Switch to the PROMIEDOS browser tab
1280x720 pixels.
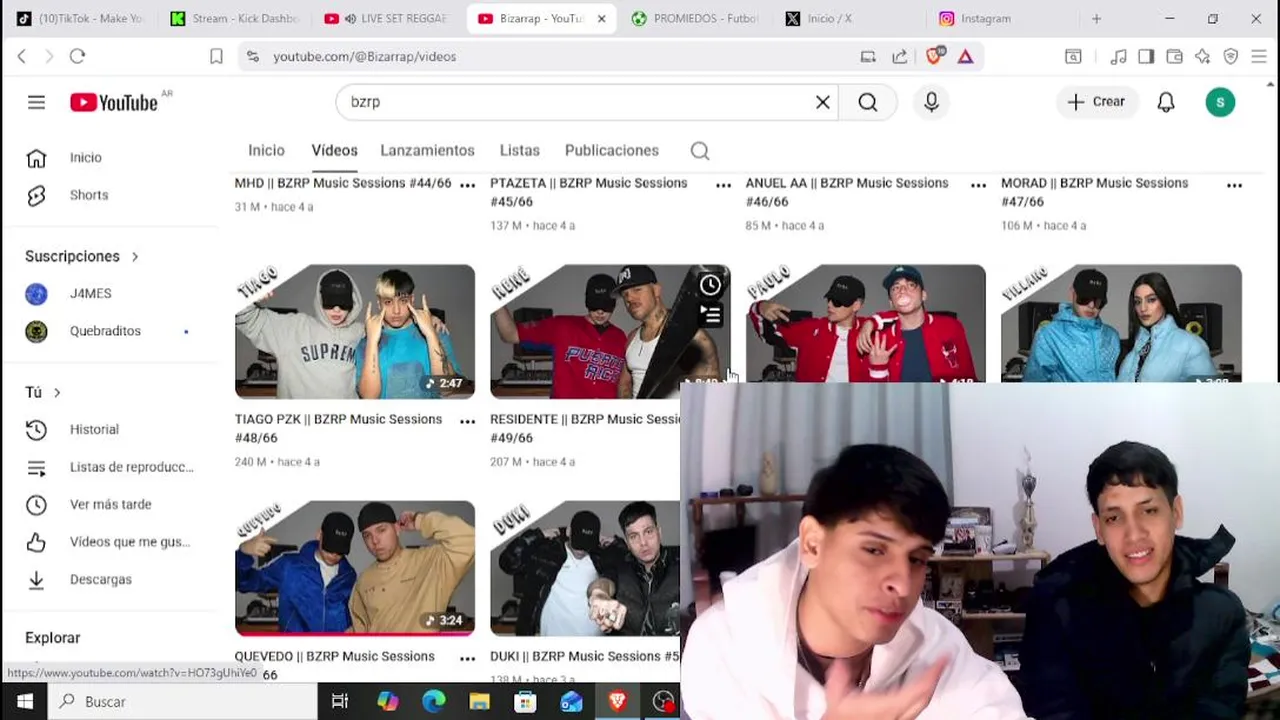tap(694, 18)
